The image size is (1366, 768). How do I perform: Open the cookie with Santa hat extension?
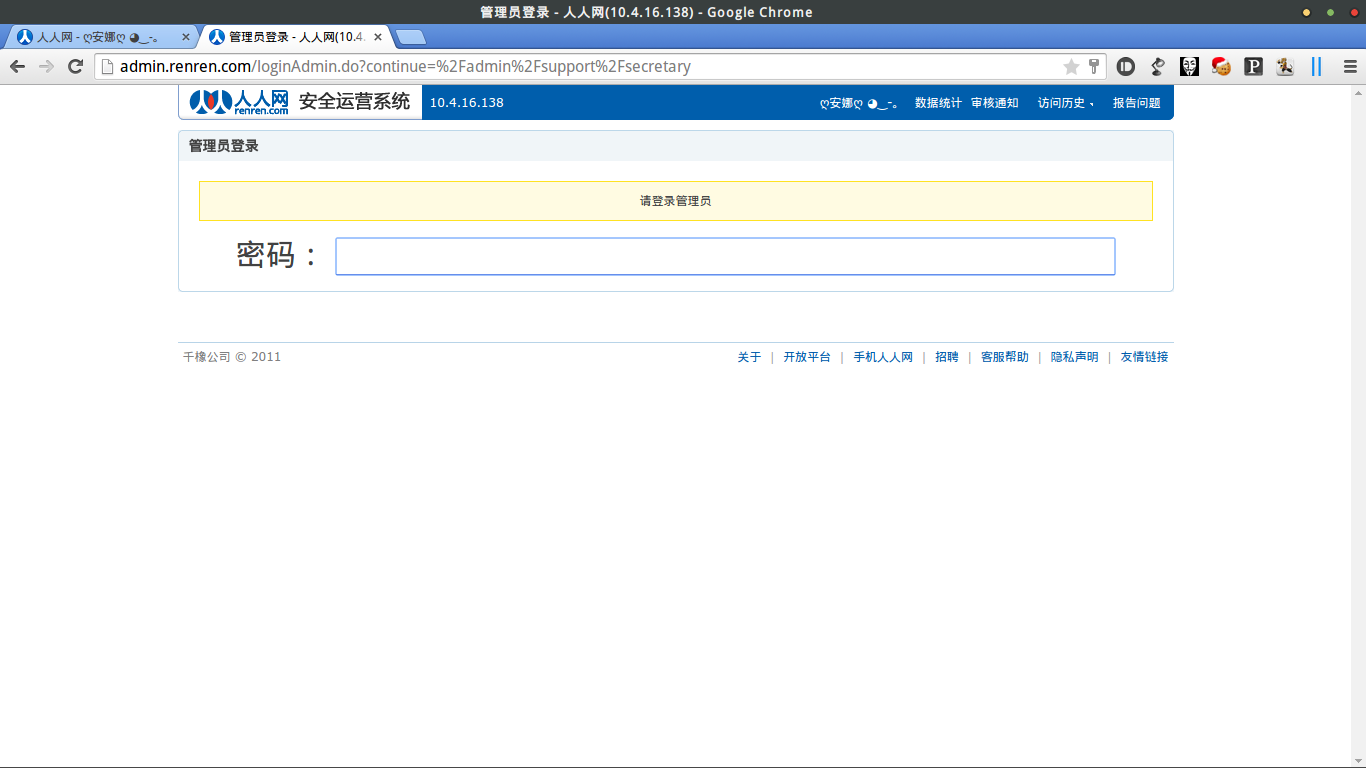[x=1221, y=67]
